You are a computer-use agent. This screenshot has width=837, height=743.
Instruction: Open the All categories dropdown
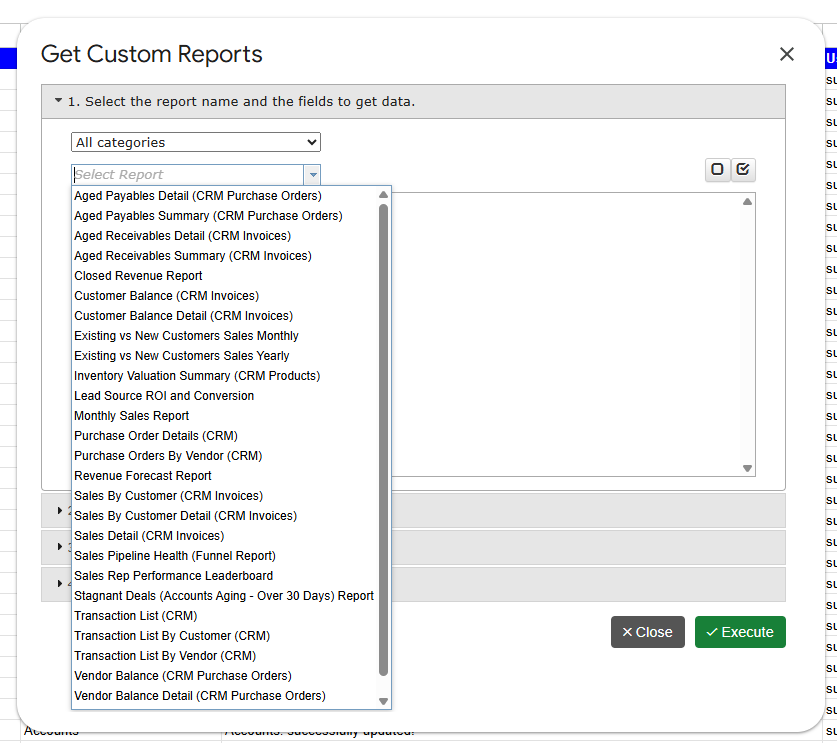(x=196, y=143)
